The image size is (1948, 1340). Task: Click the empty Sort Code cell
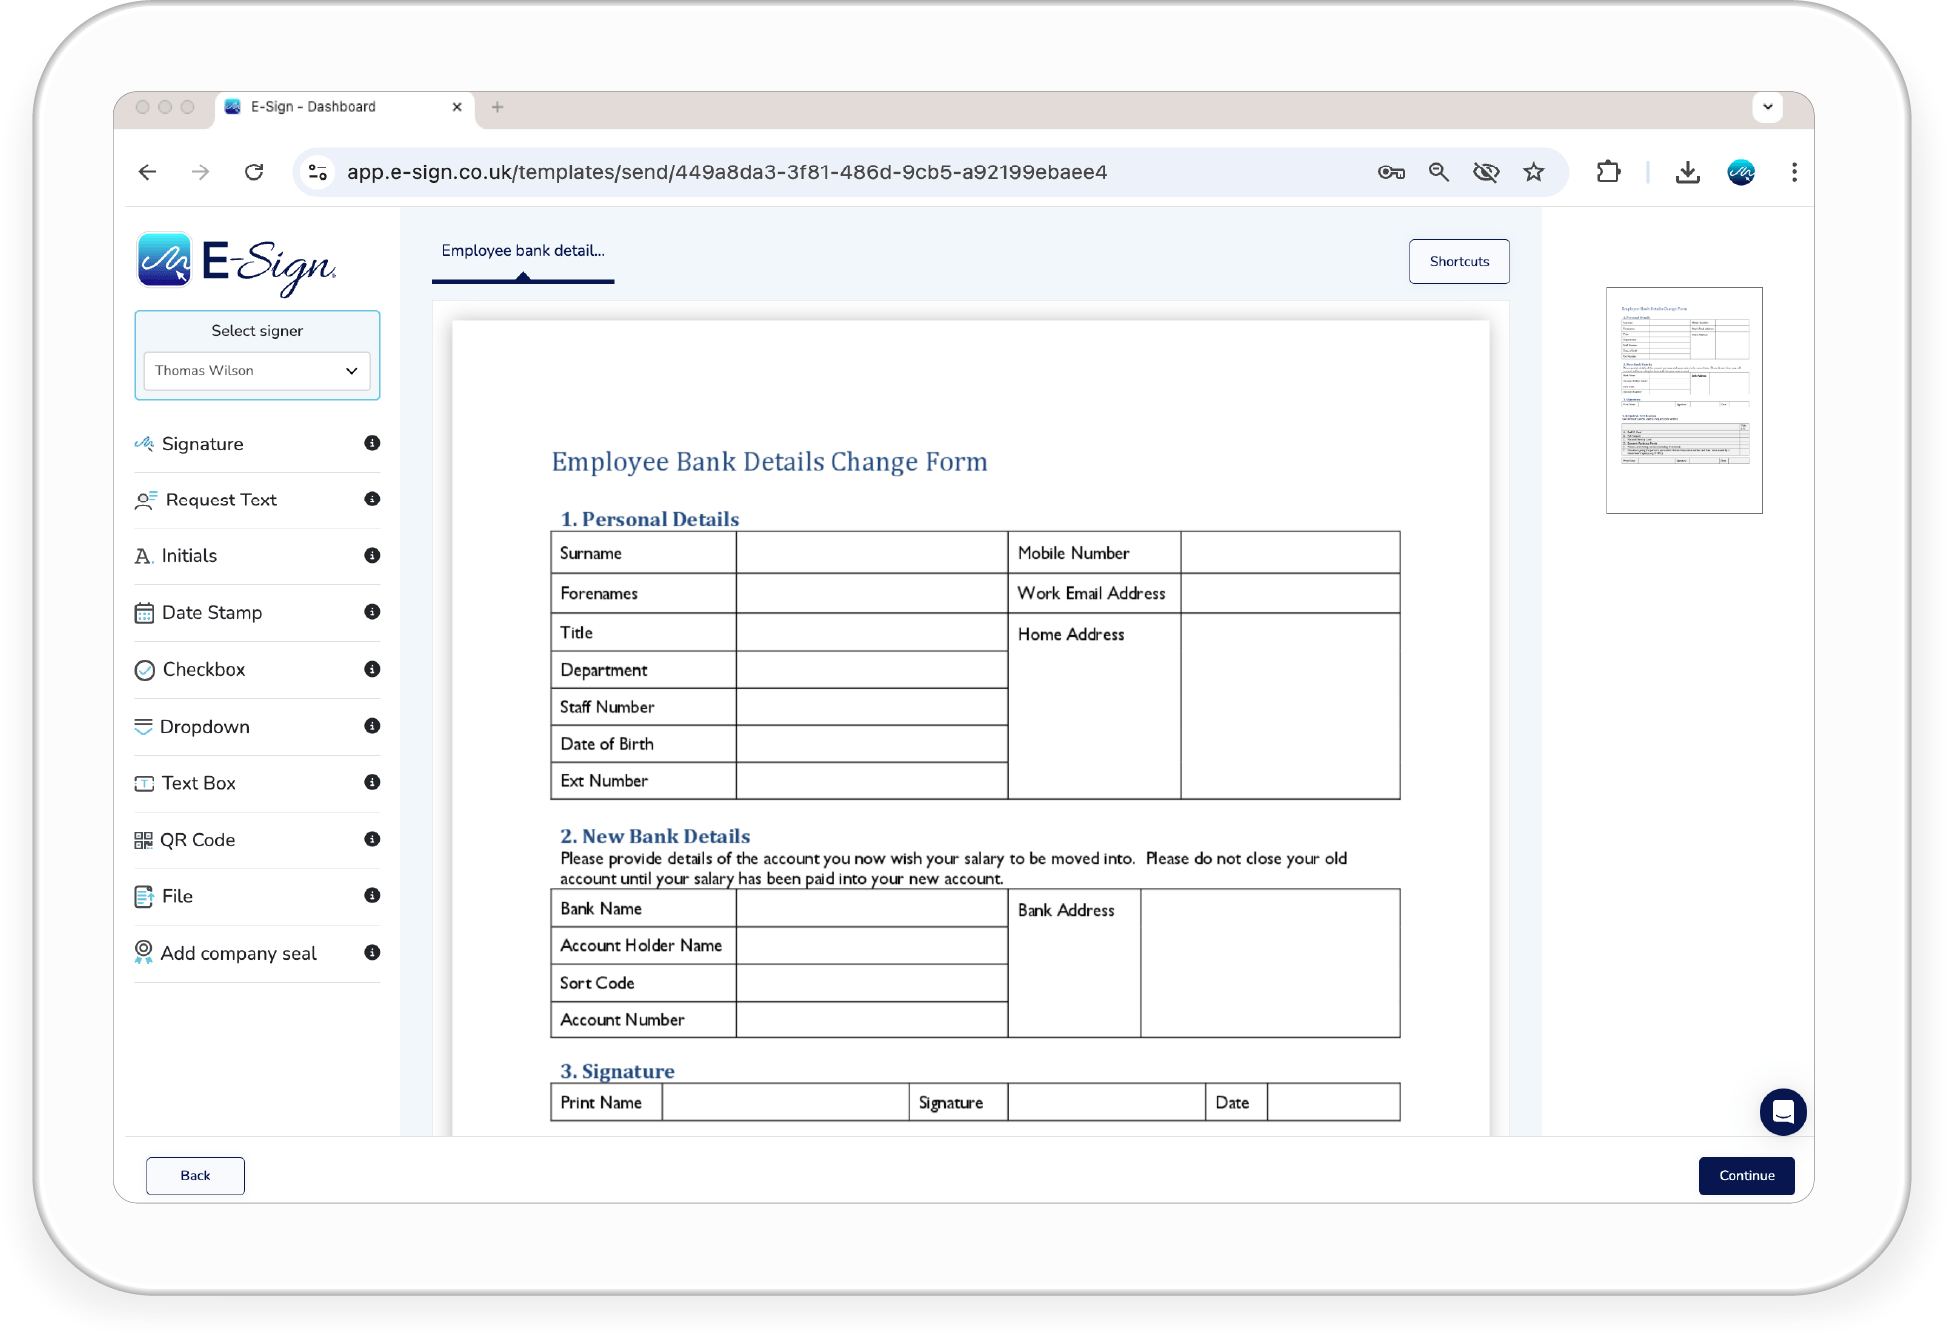click(871, 983)
